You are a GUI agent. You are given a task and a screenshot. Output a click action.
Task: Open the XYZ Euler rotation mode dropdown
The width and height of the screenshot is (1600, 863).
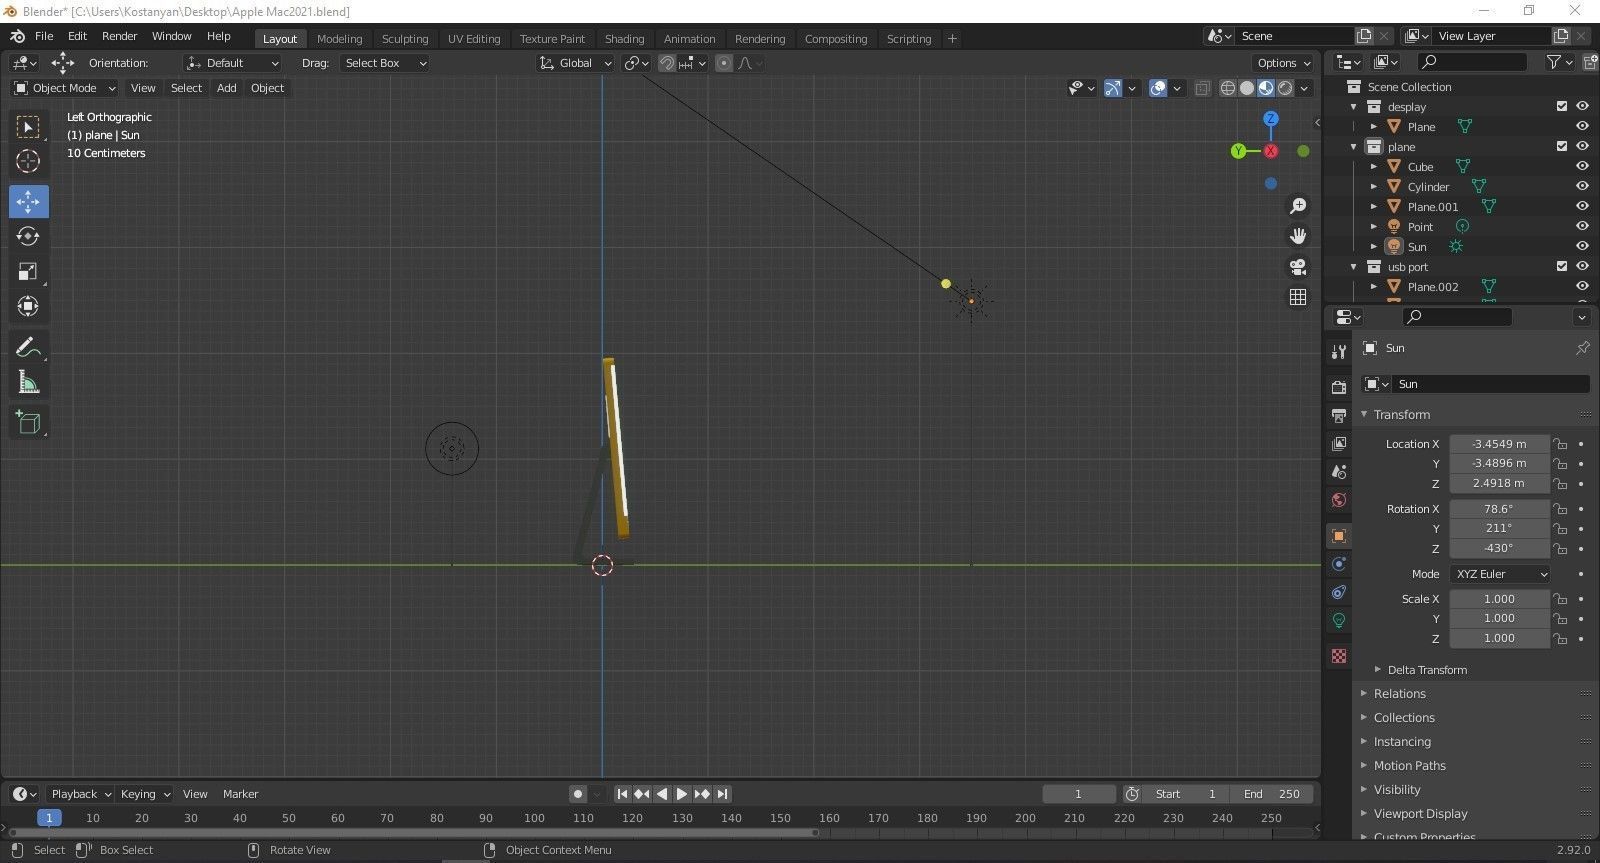(1499, 574)
